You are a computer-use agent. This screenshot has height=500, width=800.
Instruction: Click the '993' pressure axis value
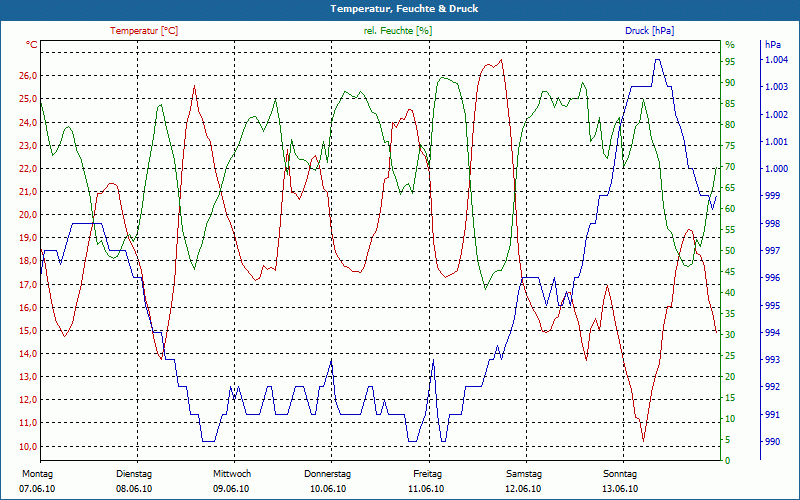point(771,360)
